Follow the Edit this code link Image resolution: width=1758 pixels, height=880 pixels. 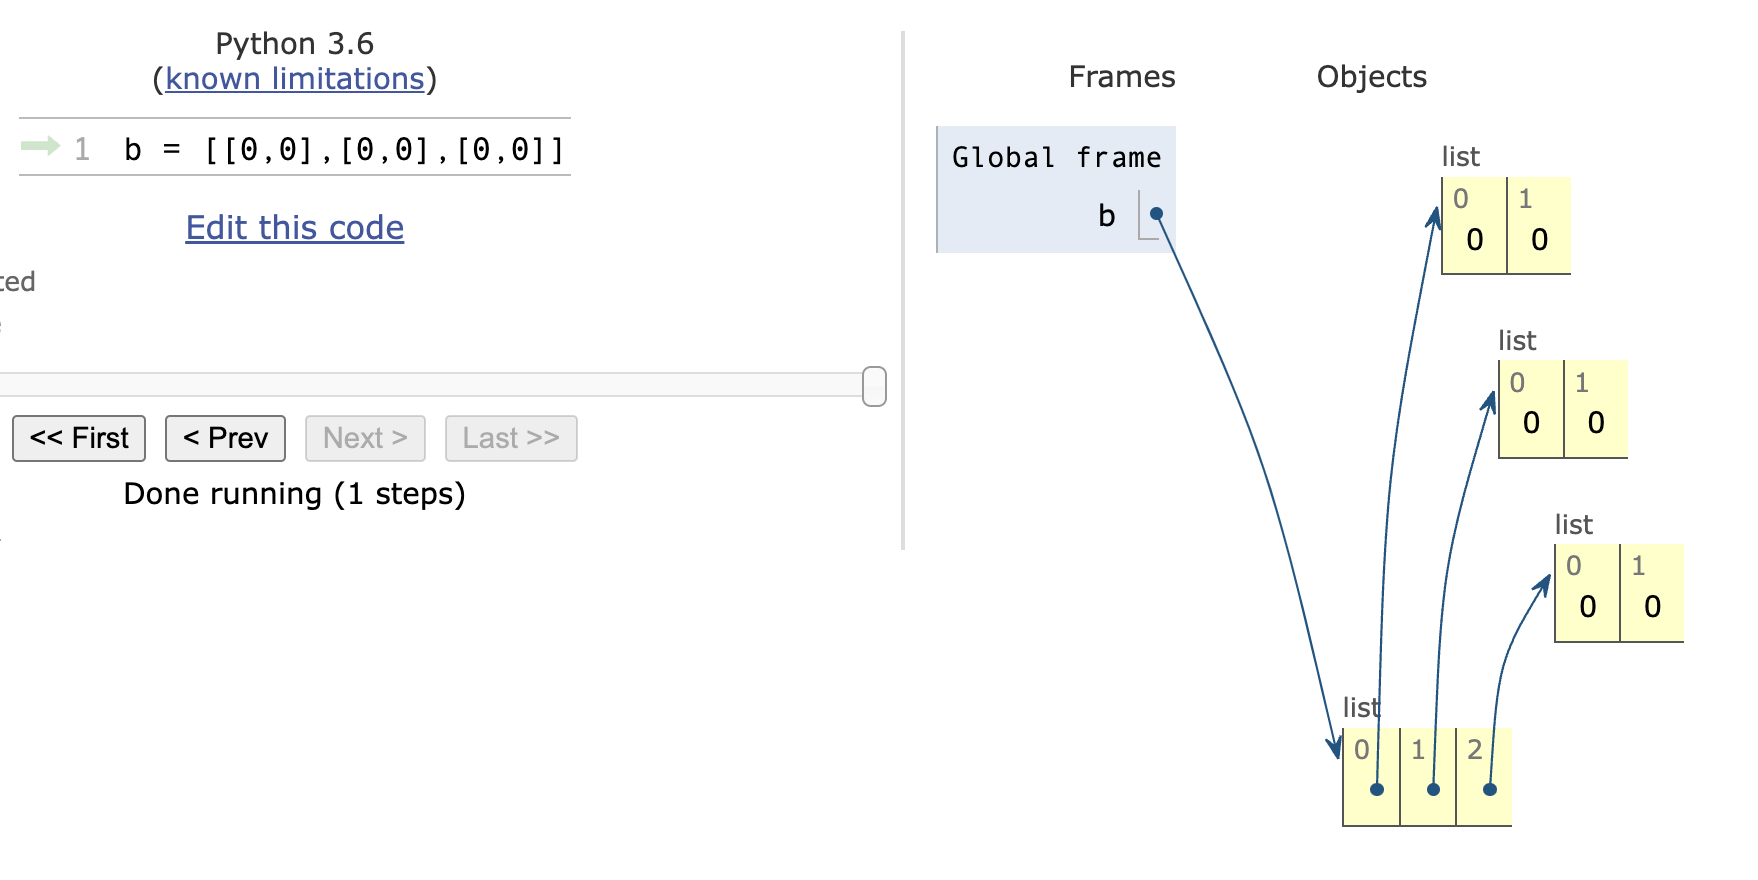[x=295, y=228]
